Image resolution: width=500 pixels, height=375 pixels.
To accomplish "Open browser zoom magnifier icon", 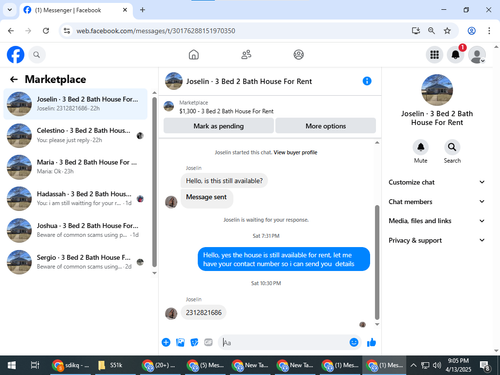I will coord(431,31).
